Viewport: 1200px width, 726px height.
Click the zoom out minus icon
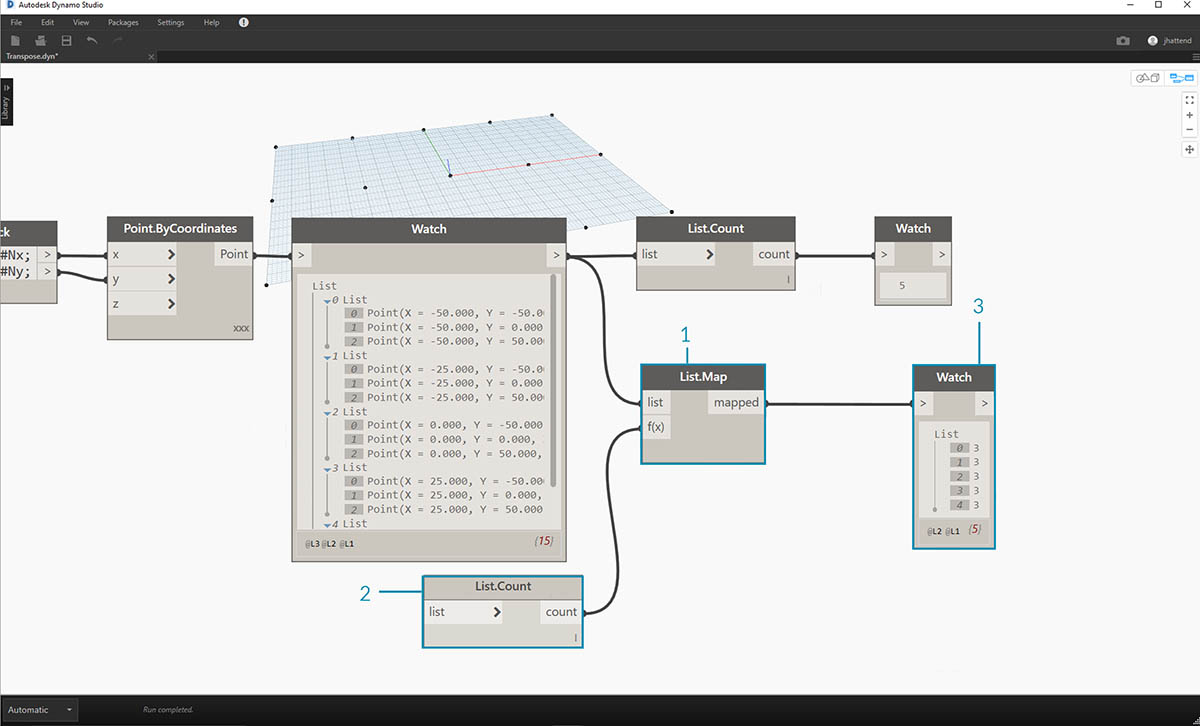(x=1190, y=130)
